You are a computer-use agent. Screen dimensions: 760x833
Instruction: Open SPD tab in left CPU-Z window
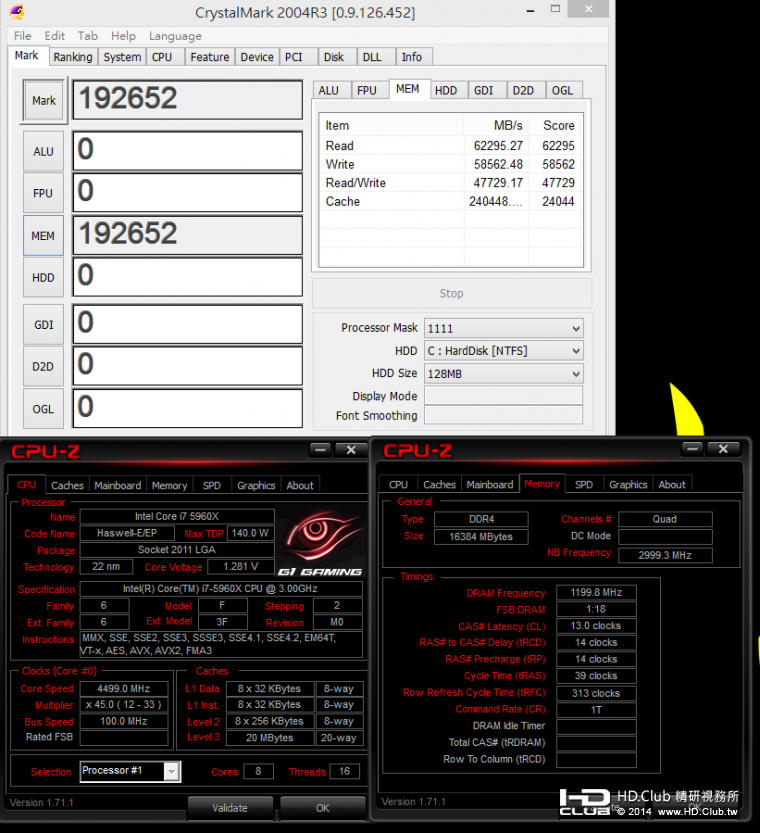[x=211, y=485]
